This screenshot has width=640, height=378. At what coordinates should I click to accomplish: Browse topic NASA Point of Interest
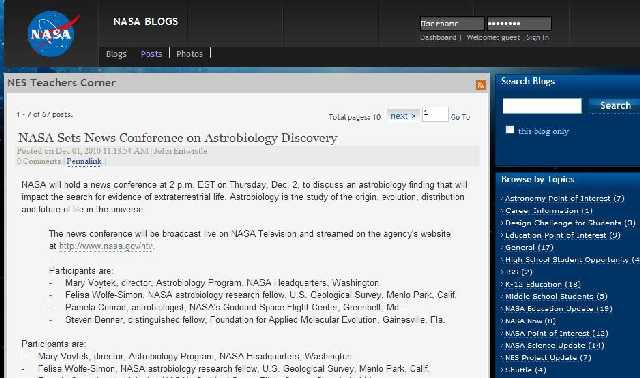coord(556,333)
